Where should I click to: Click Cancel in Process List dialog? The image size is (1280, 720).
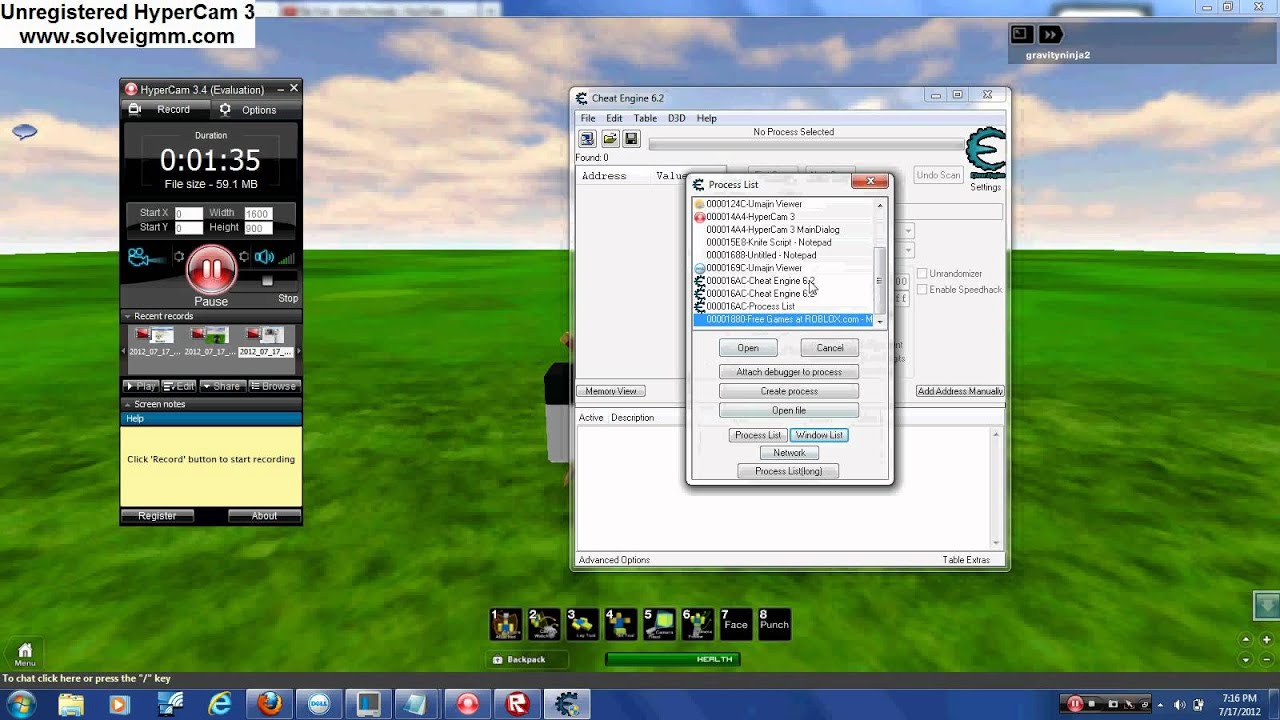tap(830, 348)
